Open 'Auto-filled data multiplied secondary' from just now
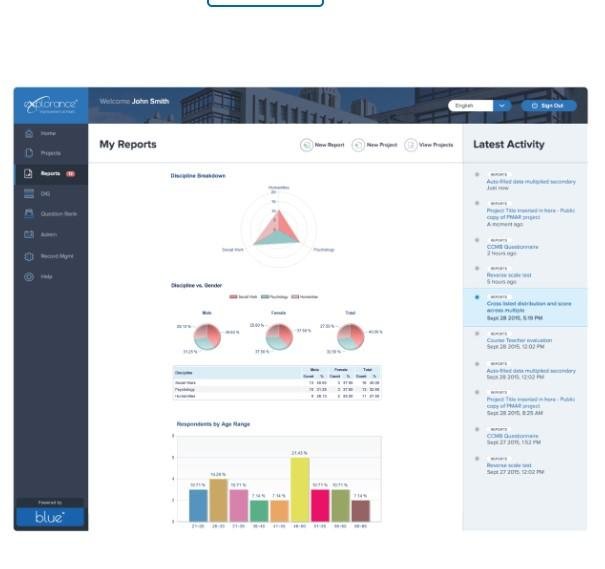Viewport: 605px width, 569px height. click(x=531, y=181)
